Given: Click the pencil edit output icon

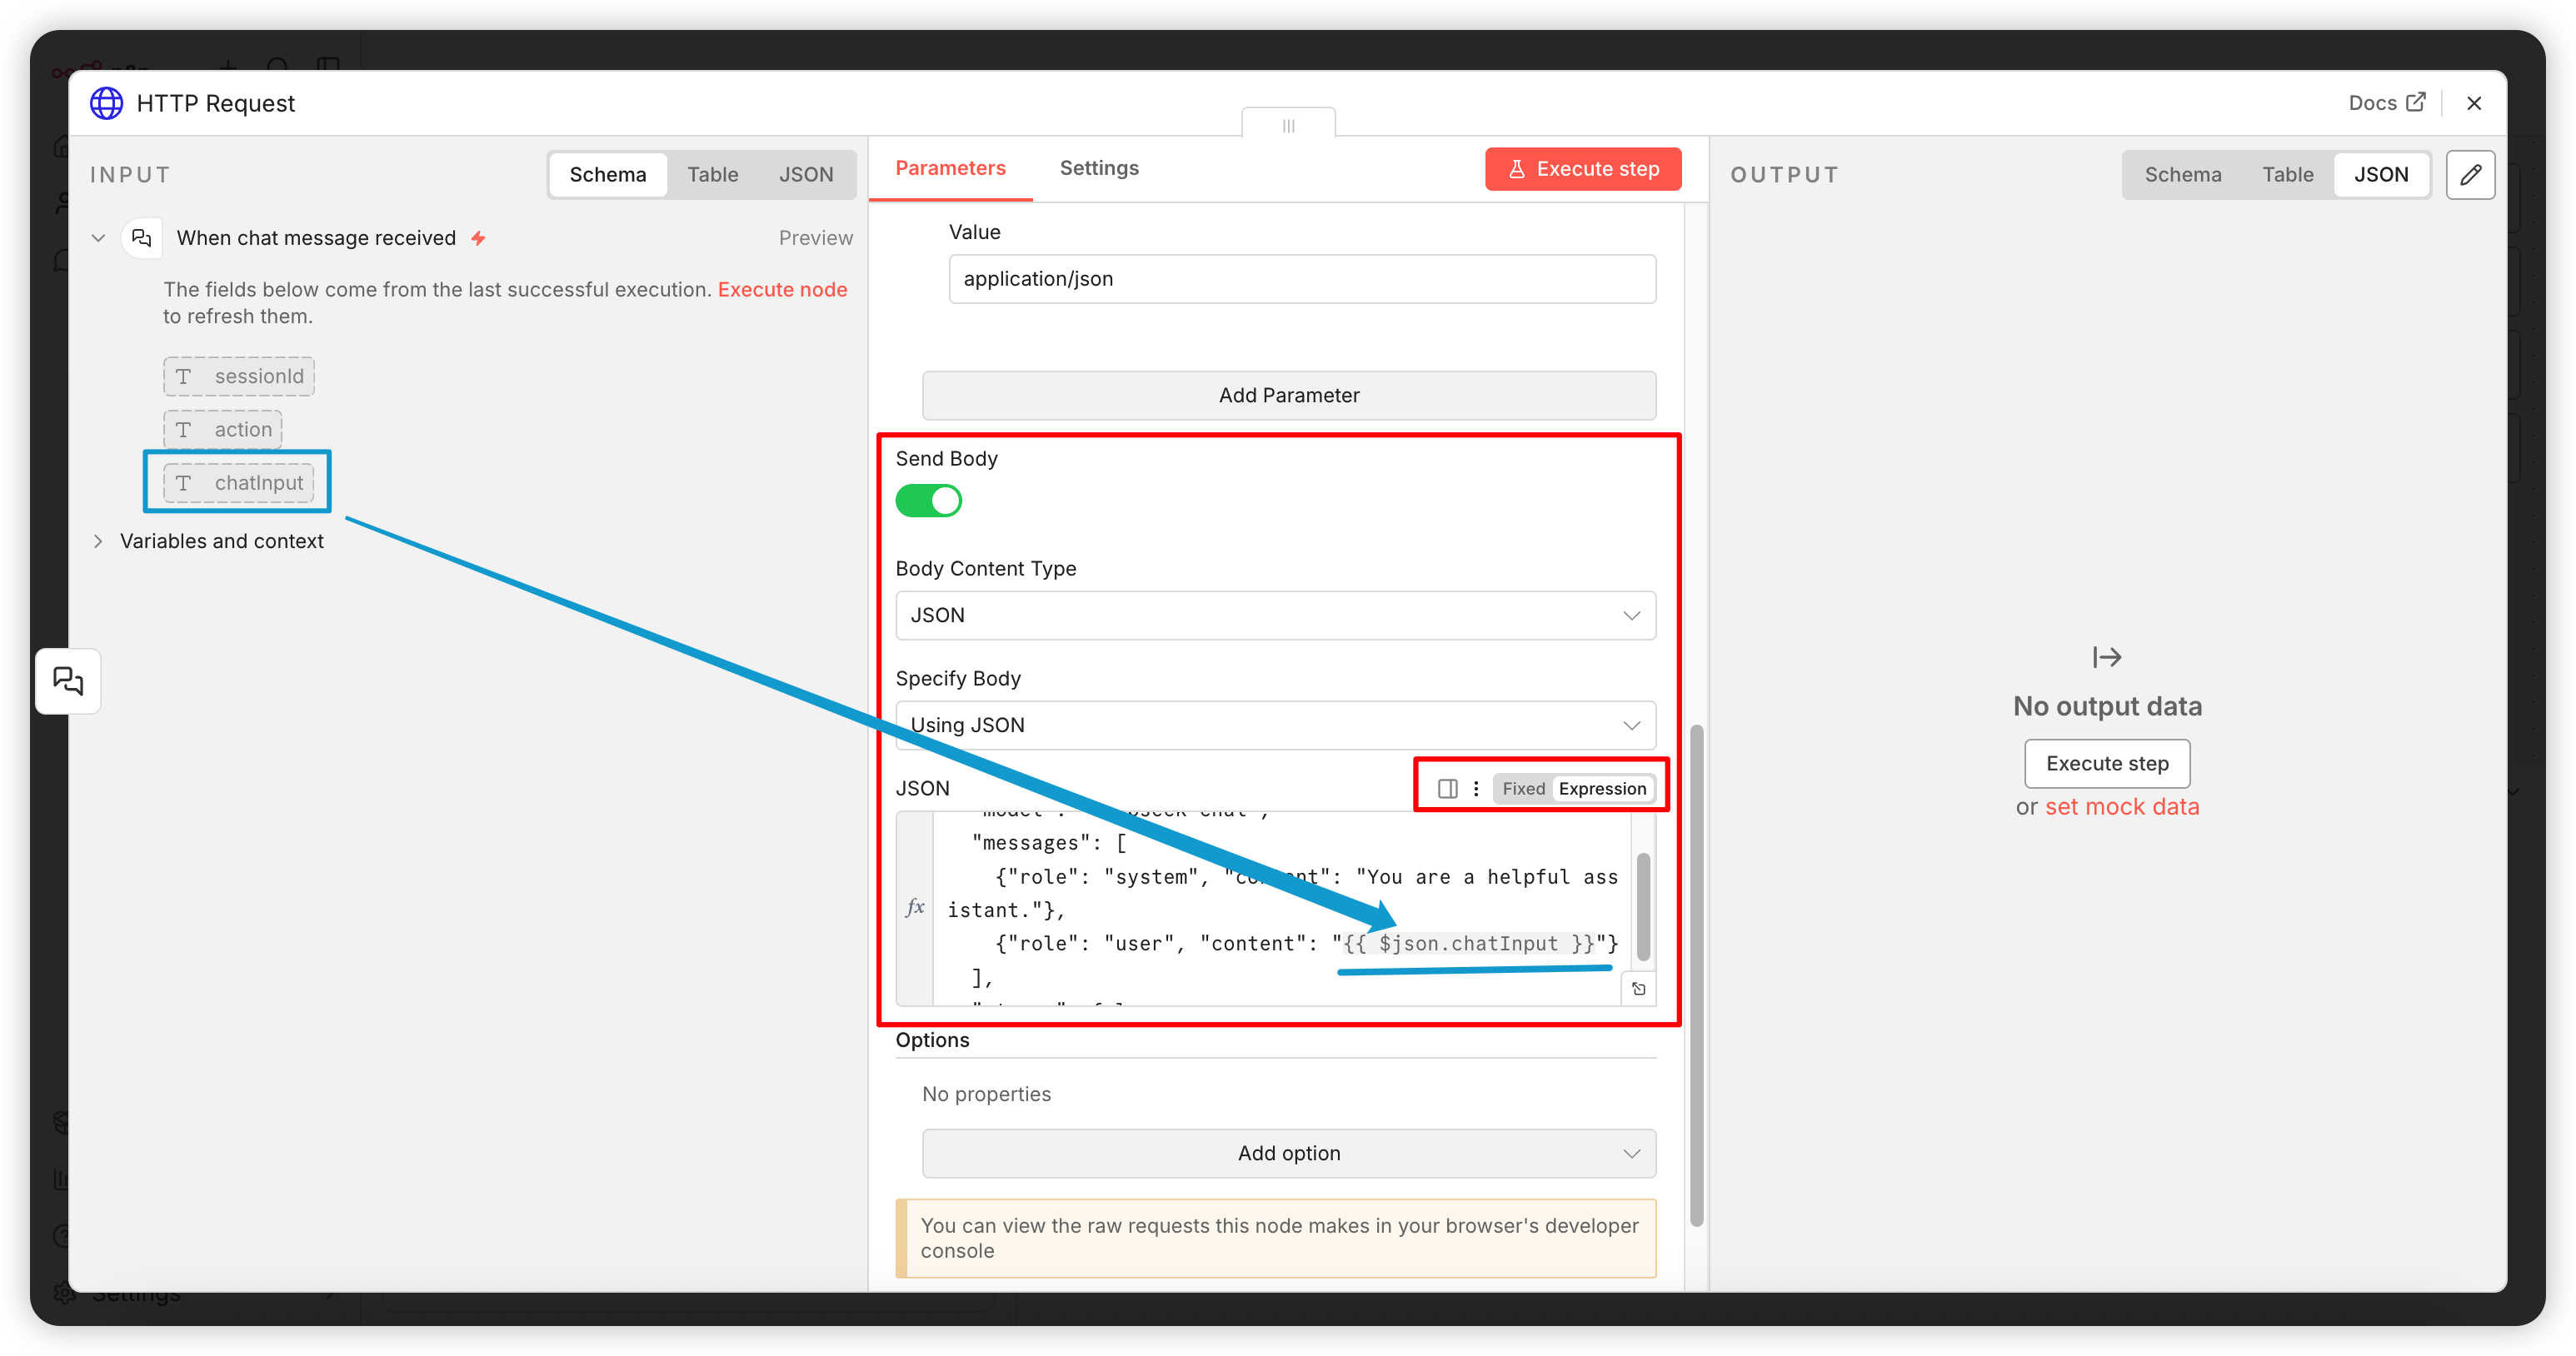Looking at the screenshot, I should point(2470,175).
